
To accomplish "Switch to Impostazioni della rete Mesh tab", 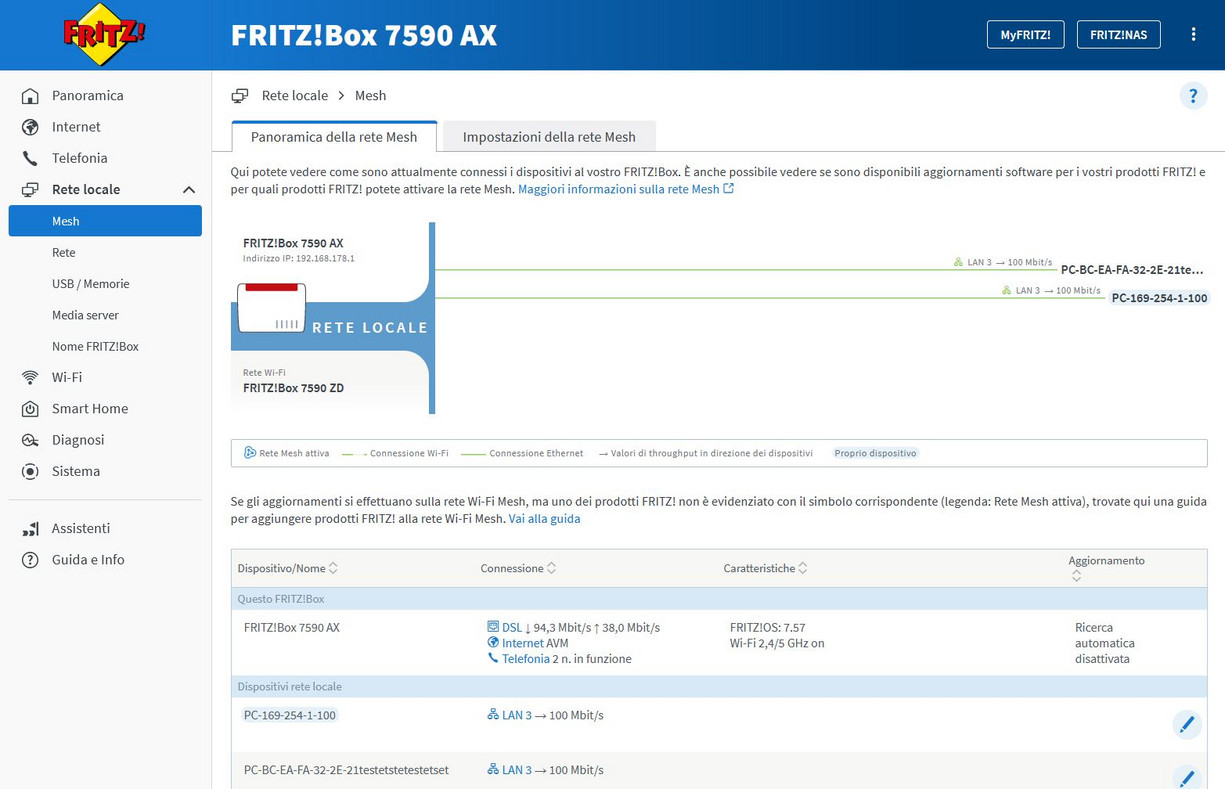I will [549, 137].
